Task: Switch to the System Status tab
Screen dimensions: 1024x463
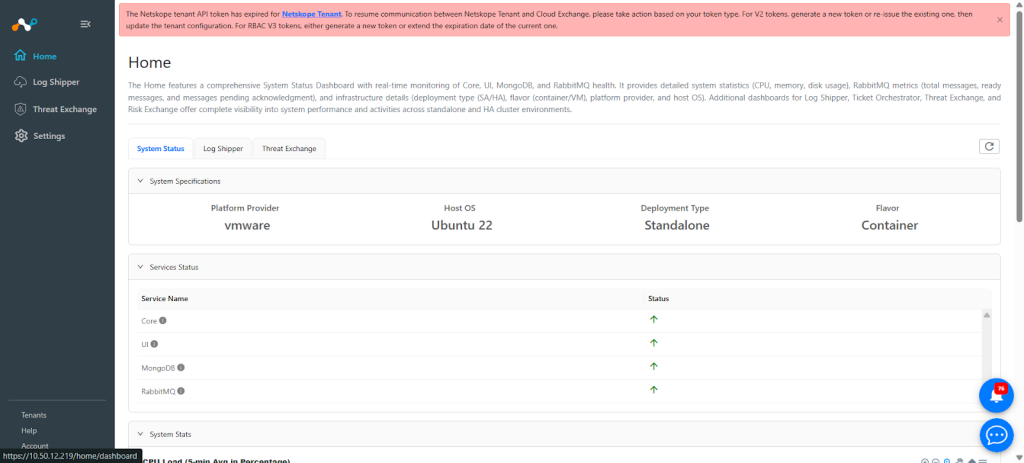Action: pyautogui.click(x=161, y=148)
